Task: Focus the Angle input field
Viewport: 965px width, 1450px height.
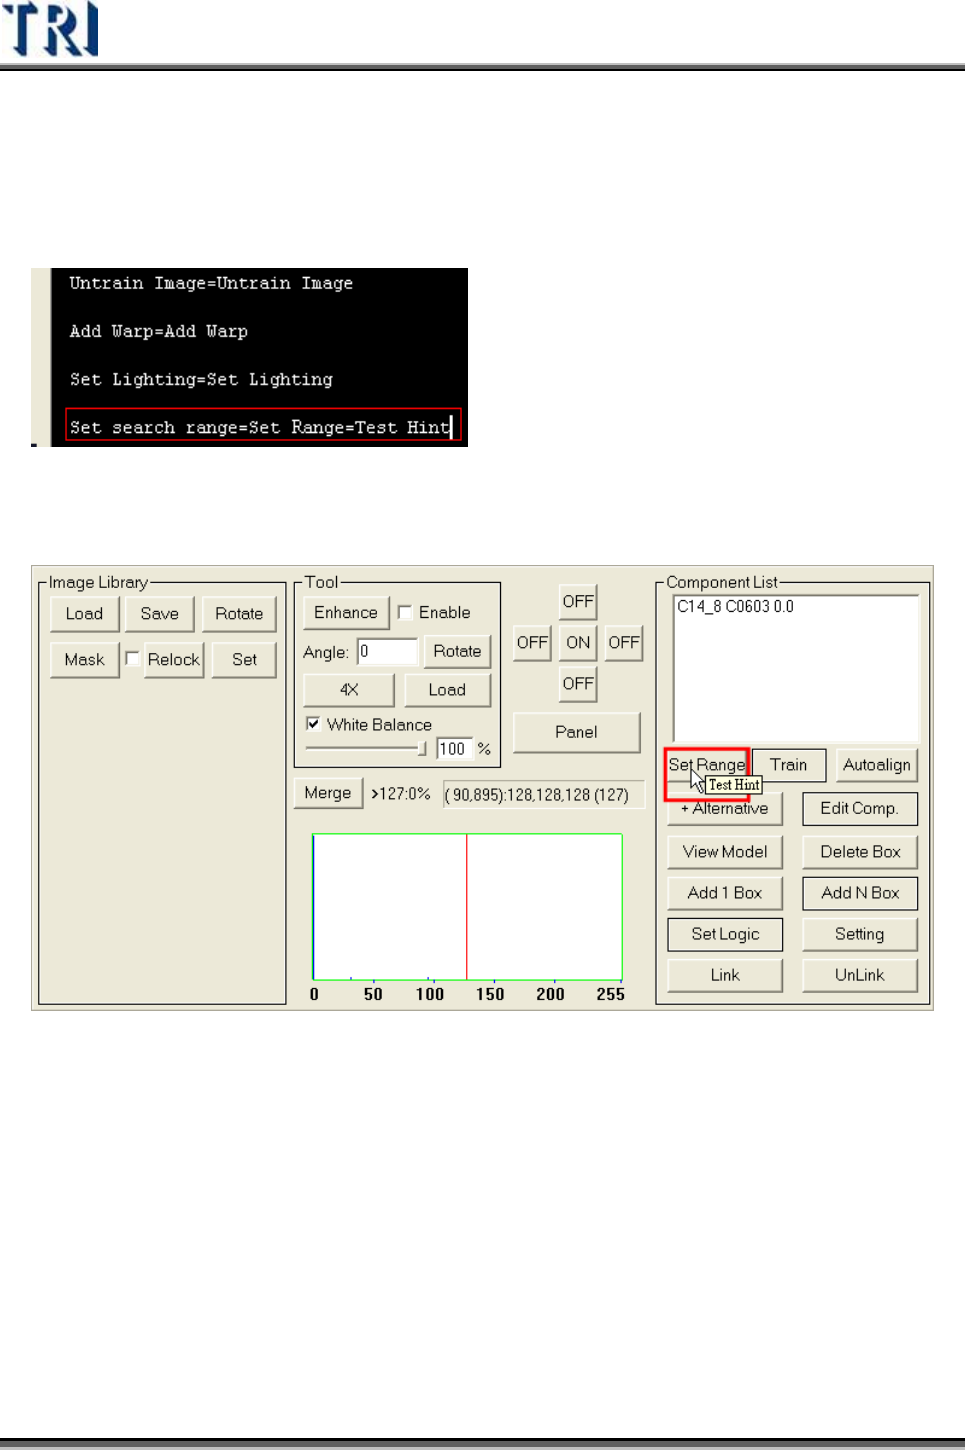Action: pyautogui.click(x=387, y=651)
